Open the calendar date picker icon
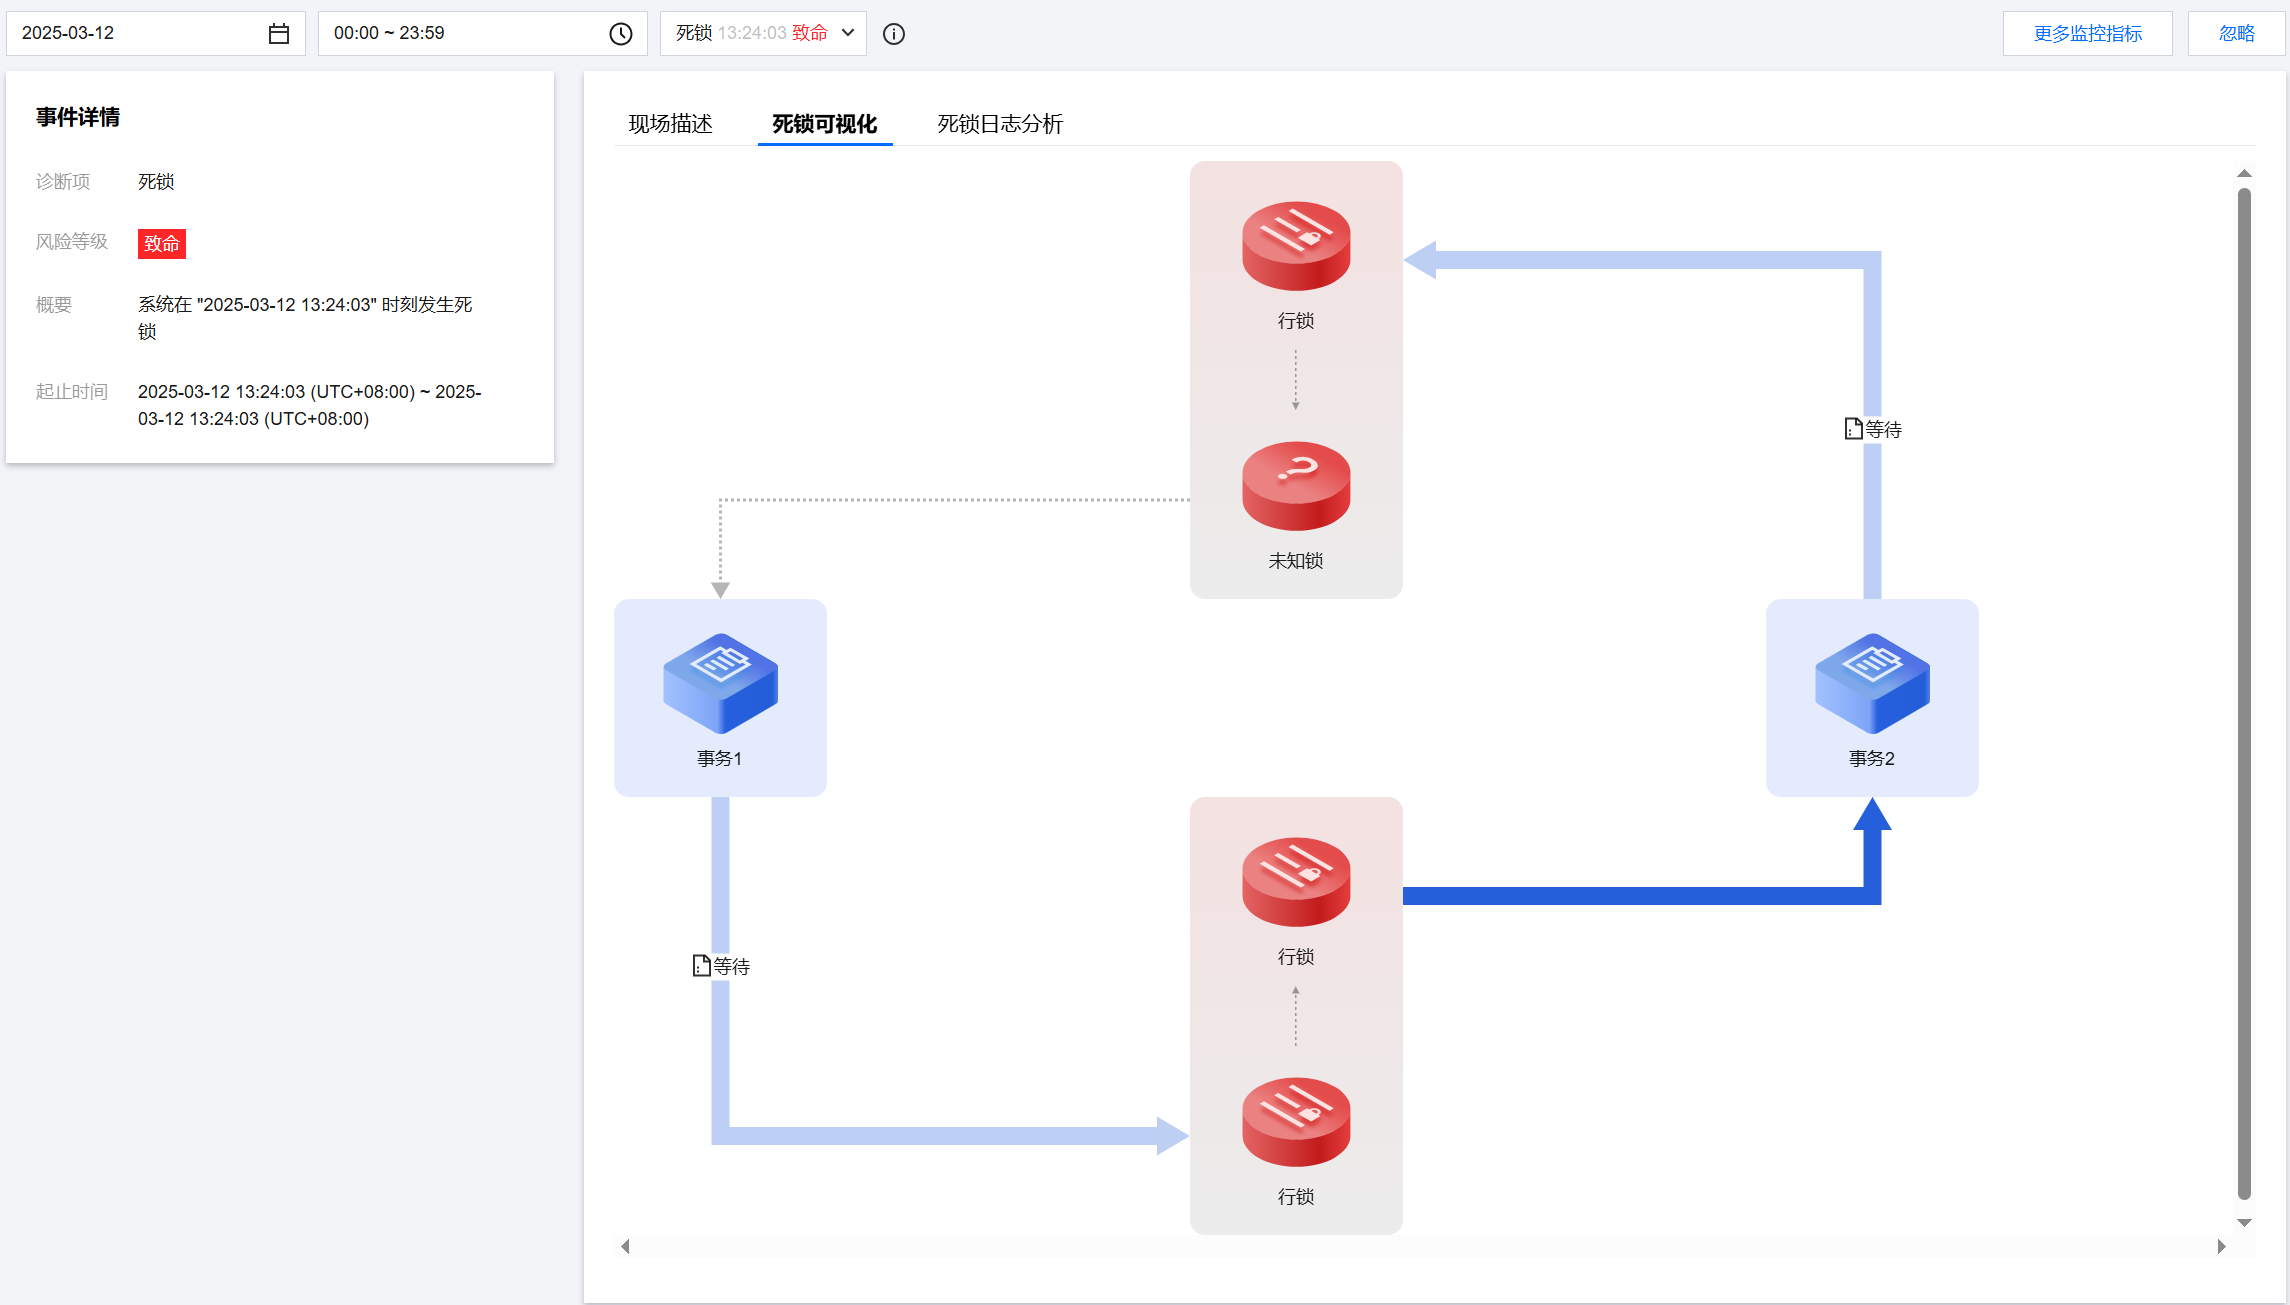Viewport: 2290px width, 1305px height. coord(279,34)
